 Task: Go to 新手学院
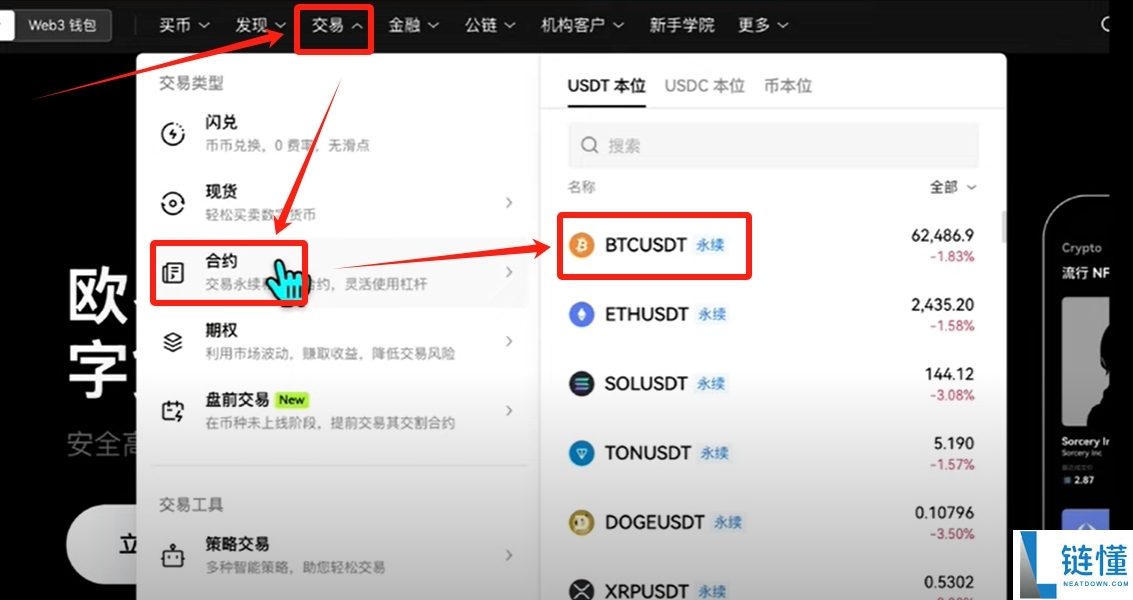[681, 25]
